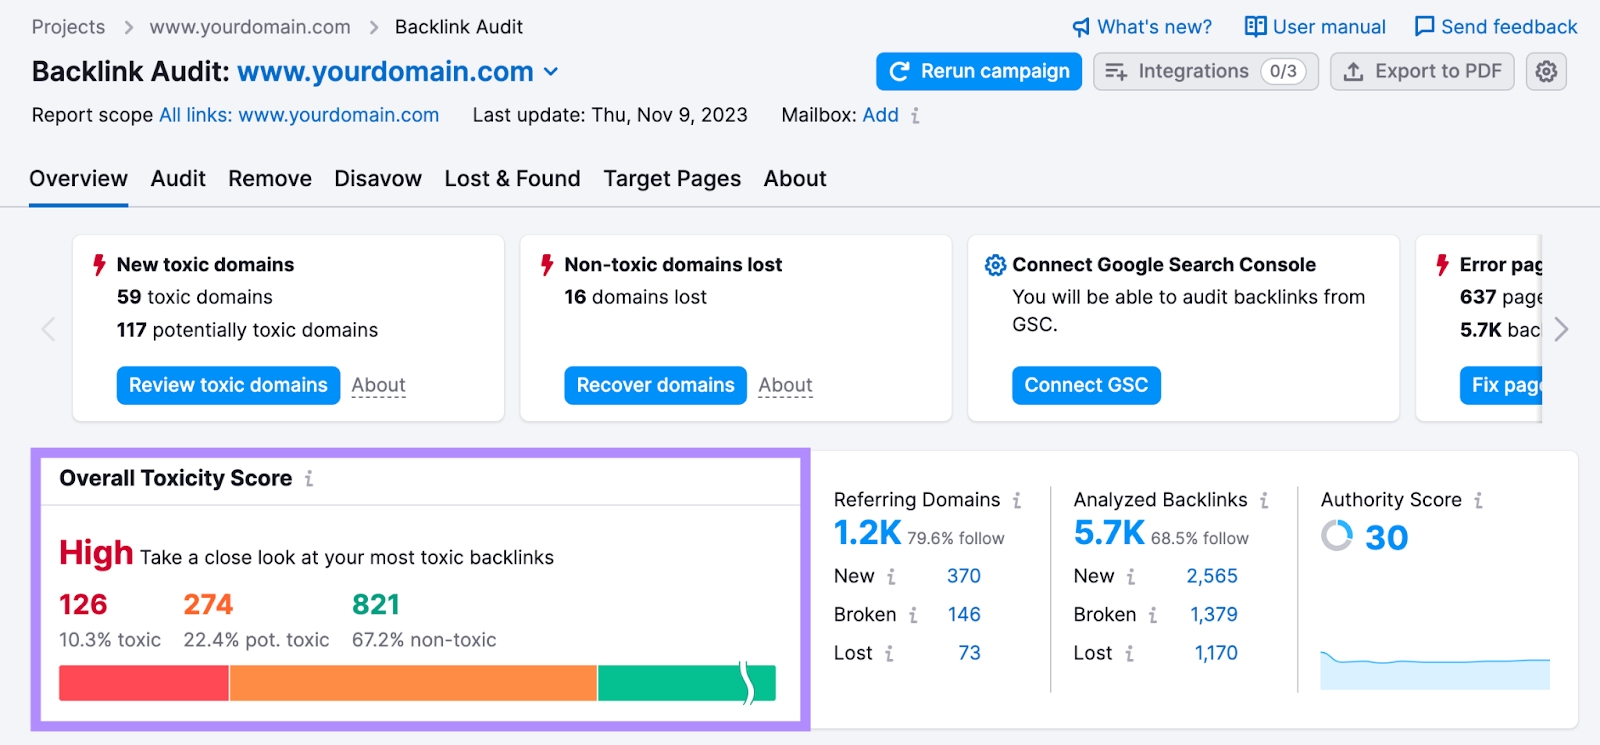This screenshot has width=1600, height=745.
Task: Click info icon next to Analyzed Backlinks
Action: (1264, 500)
